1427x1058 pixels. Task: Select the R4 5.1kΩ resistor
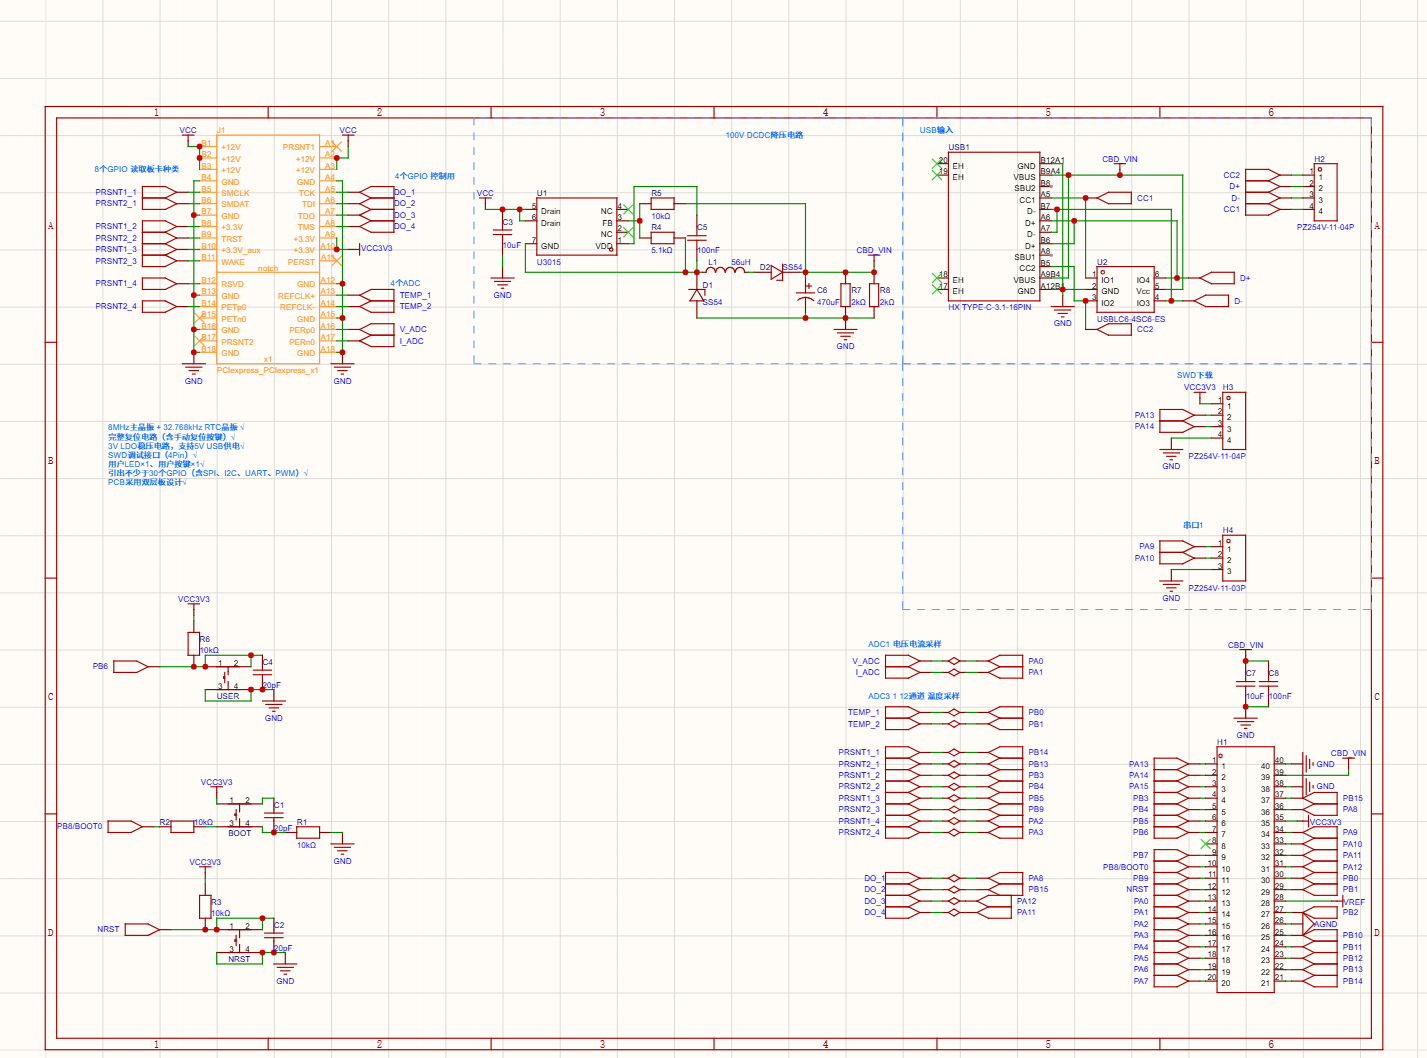coord(662,237)
